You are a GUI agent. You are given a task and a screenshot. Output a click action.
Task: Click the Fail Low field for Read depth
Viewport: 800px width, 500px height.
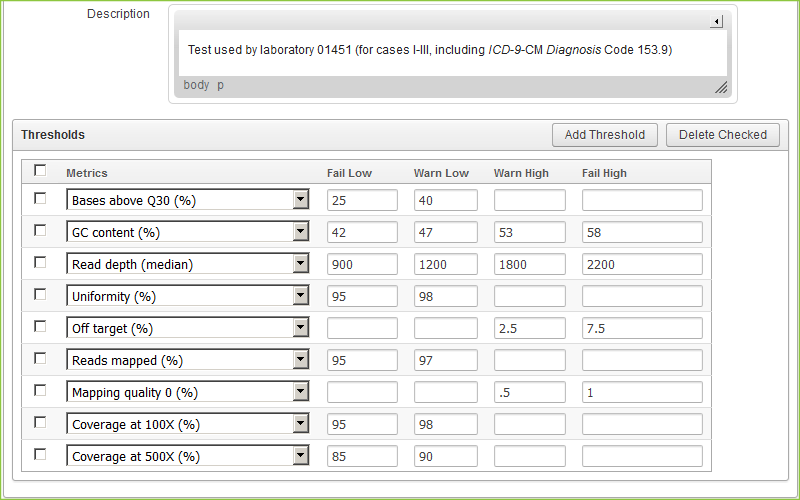click(362, 264)
